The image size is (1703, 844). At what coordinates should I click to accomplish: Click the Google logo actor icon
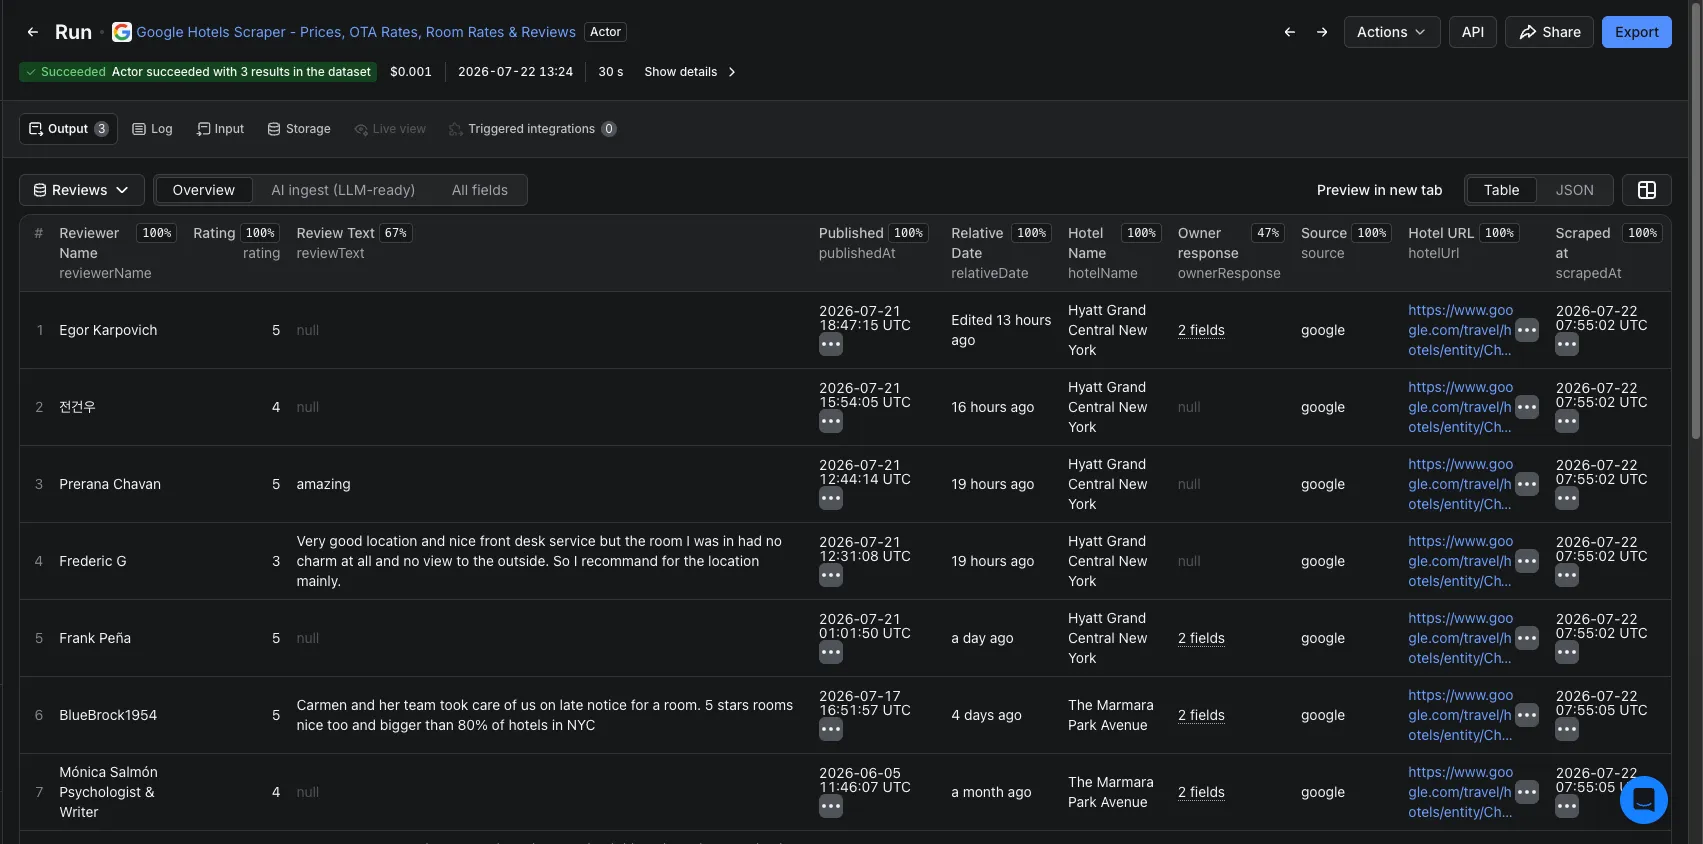(122, 32)
